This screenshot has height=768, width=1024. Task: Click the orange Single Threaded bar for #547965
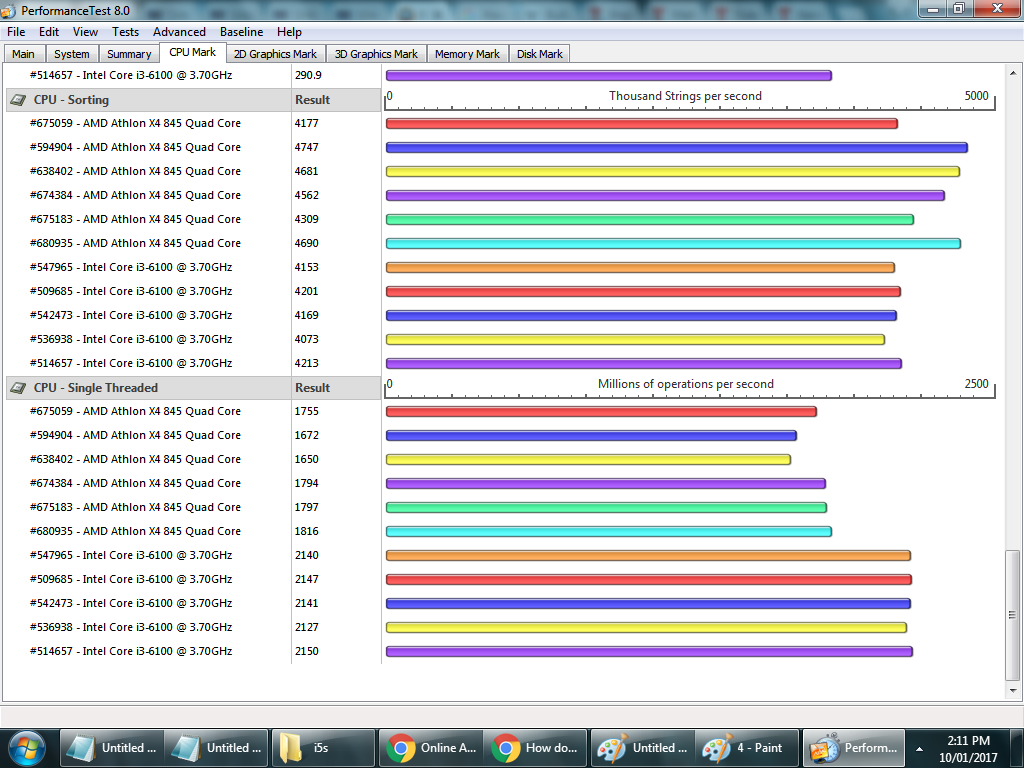[x=648, y=556]
